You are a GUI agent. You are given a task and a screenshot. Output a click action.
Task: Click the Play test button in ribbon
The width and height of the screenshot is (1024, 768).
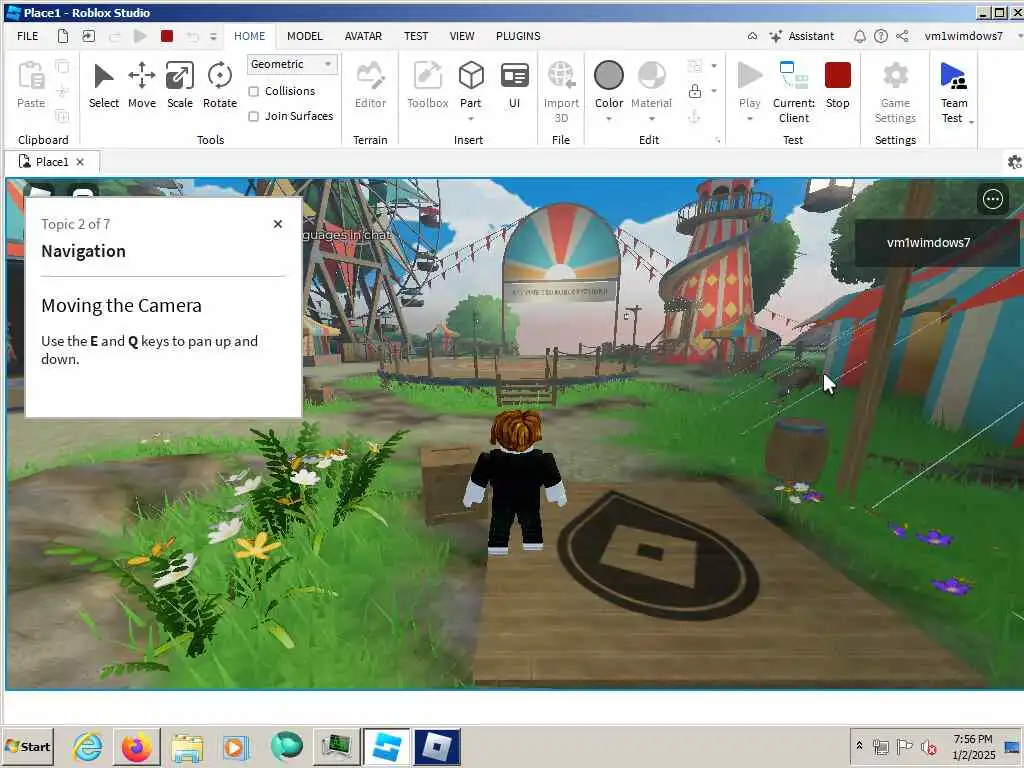[749, 76]
